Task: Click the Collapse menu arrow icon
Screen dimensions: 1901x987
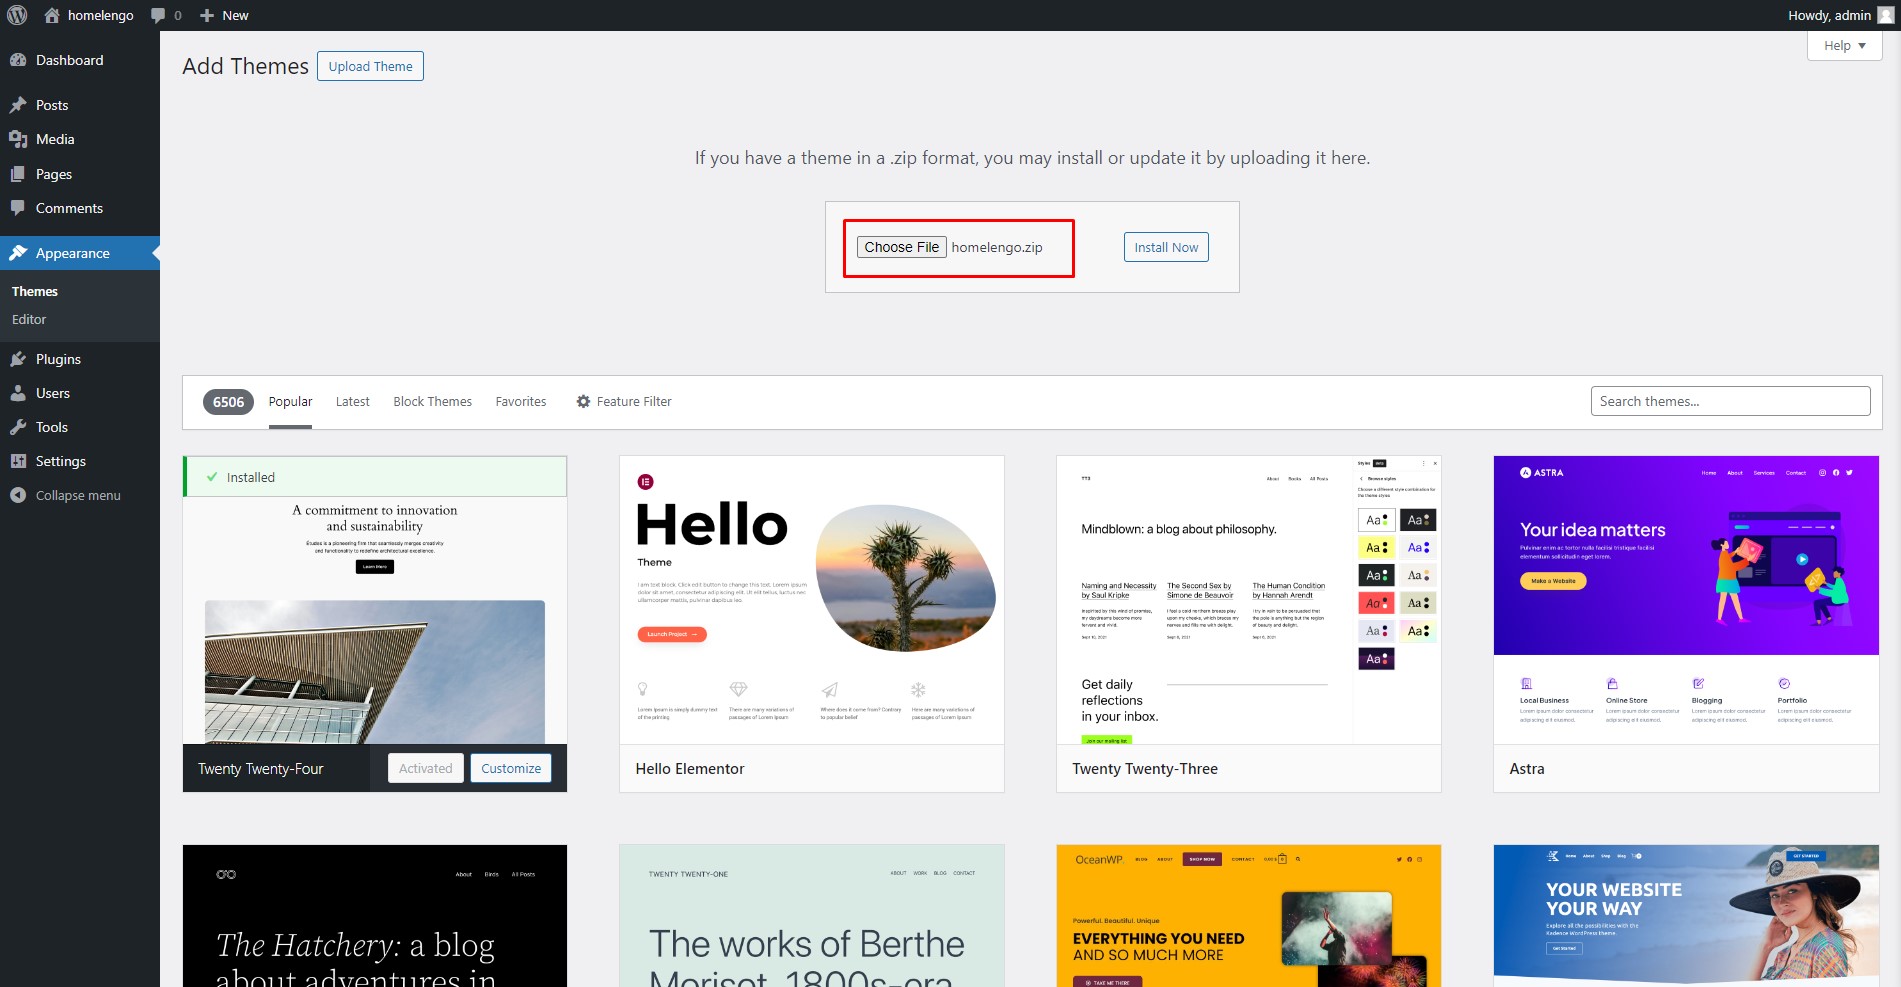Action: tap(18, 495)
